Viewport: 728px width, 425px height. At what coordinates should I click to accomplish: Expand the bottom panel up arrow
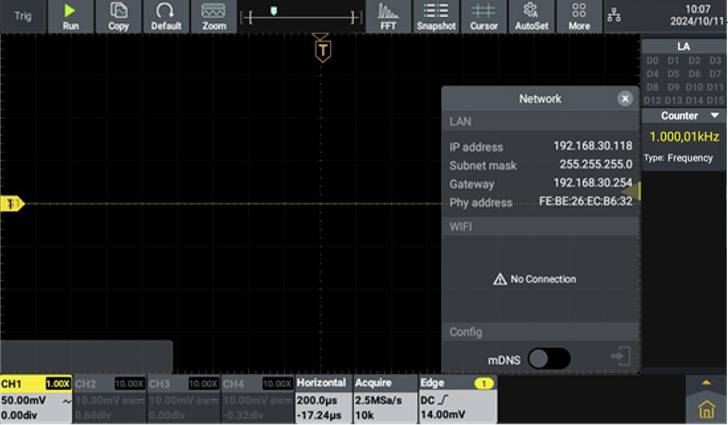point(706,383)
